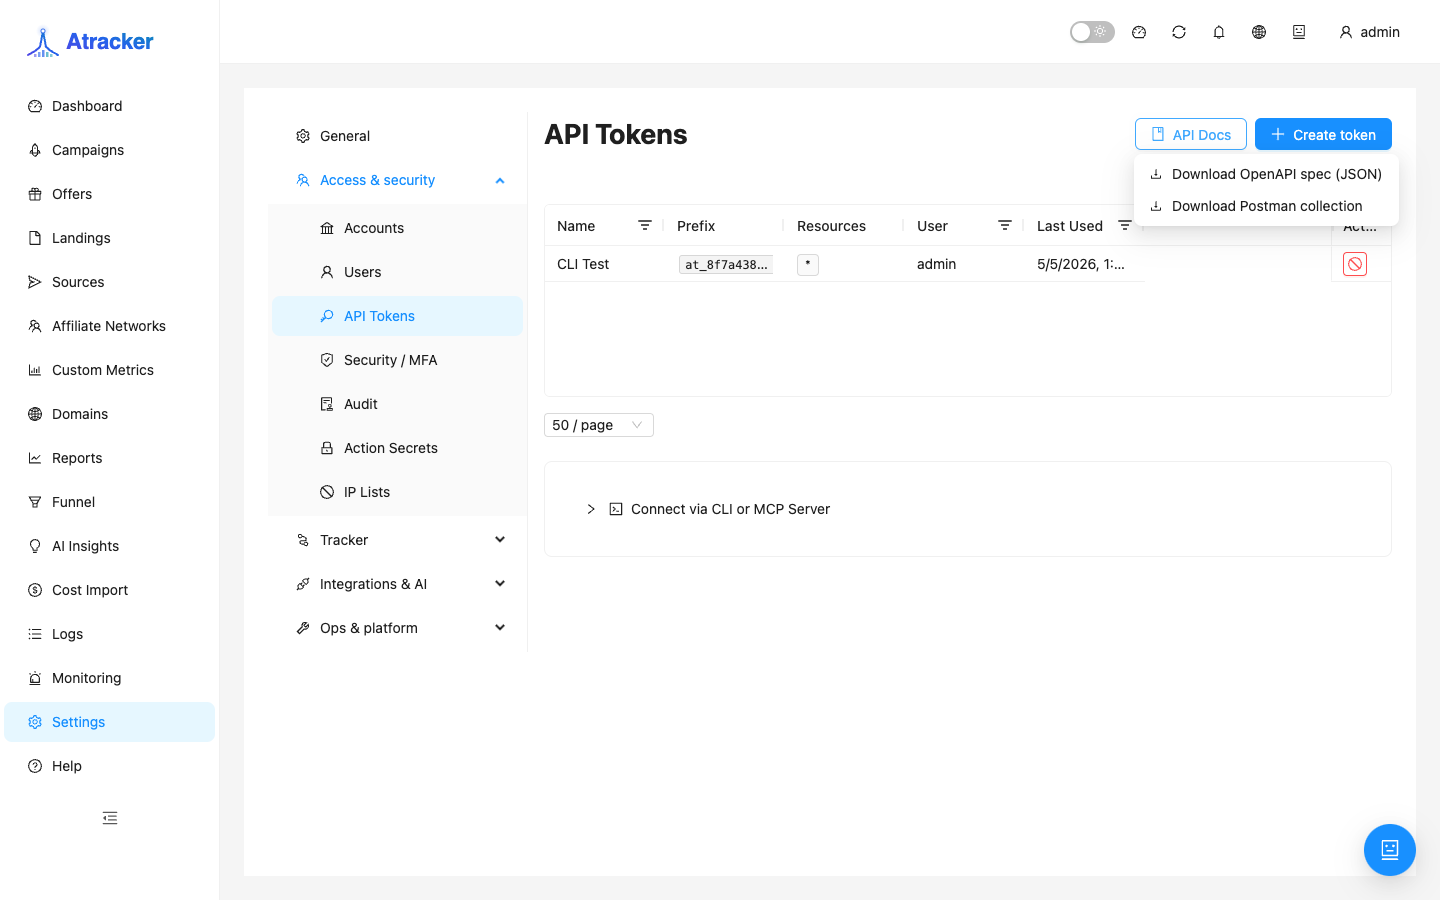The width and height of the screenshot is (1440, 900).
Task: Collapse the Access & security section
Action: 397,180
